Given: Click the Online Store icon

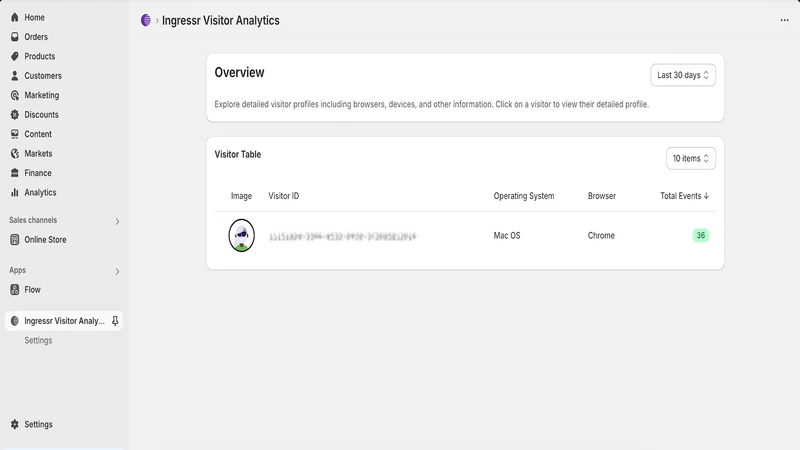Looking at the screenshot, I should click(15, 239).
